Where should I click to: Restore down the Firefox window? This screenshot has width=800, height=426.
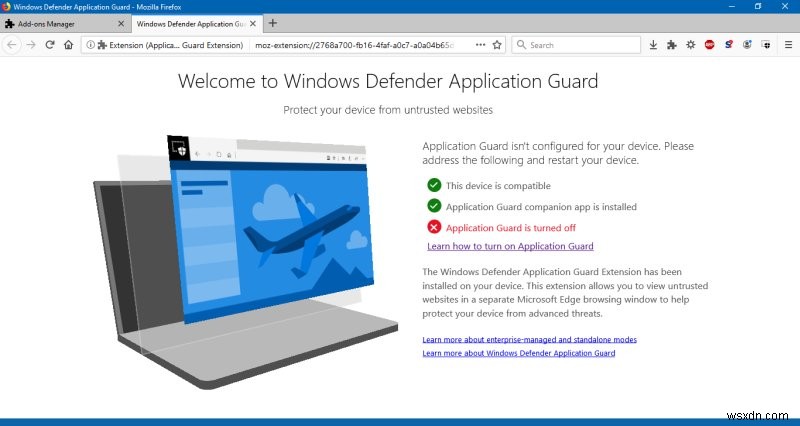[x=758, y=7]
